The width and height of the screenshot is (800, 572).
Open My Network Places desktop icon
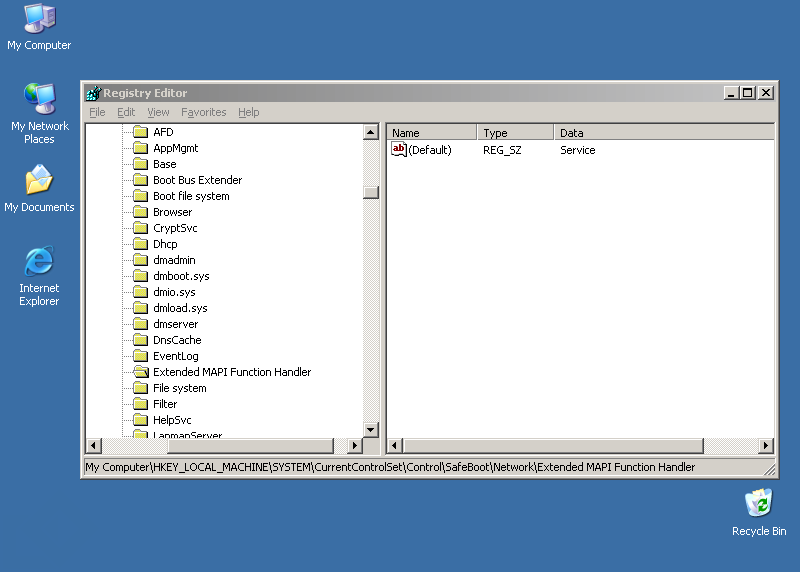click(x=39, y=113)
